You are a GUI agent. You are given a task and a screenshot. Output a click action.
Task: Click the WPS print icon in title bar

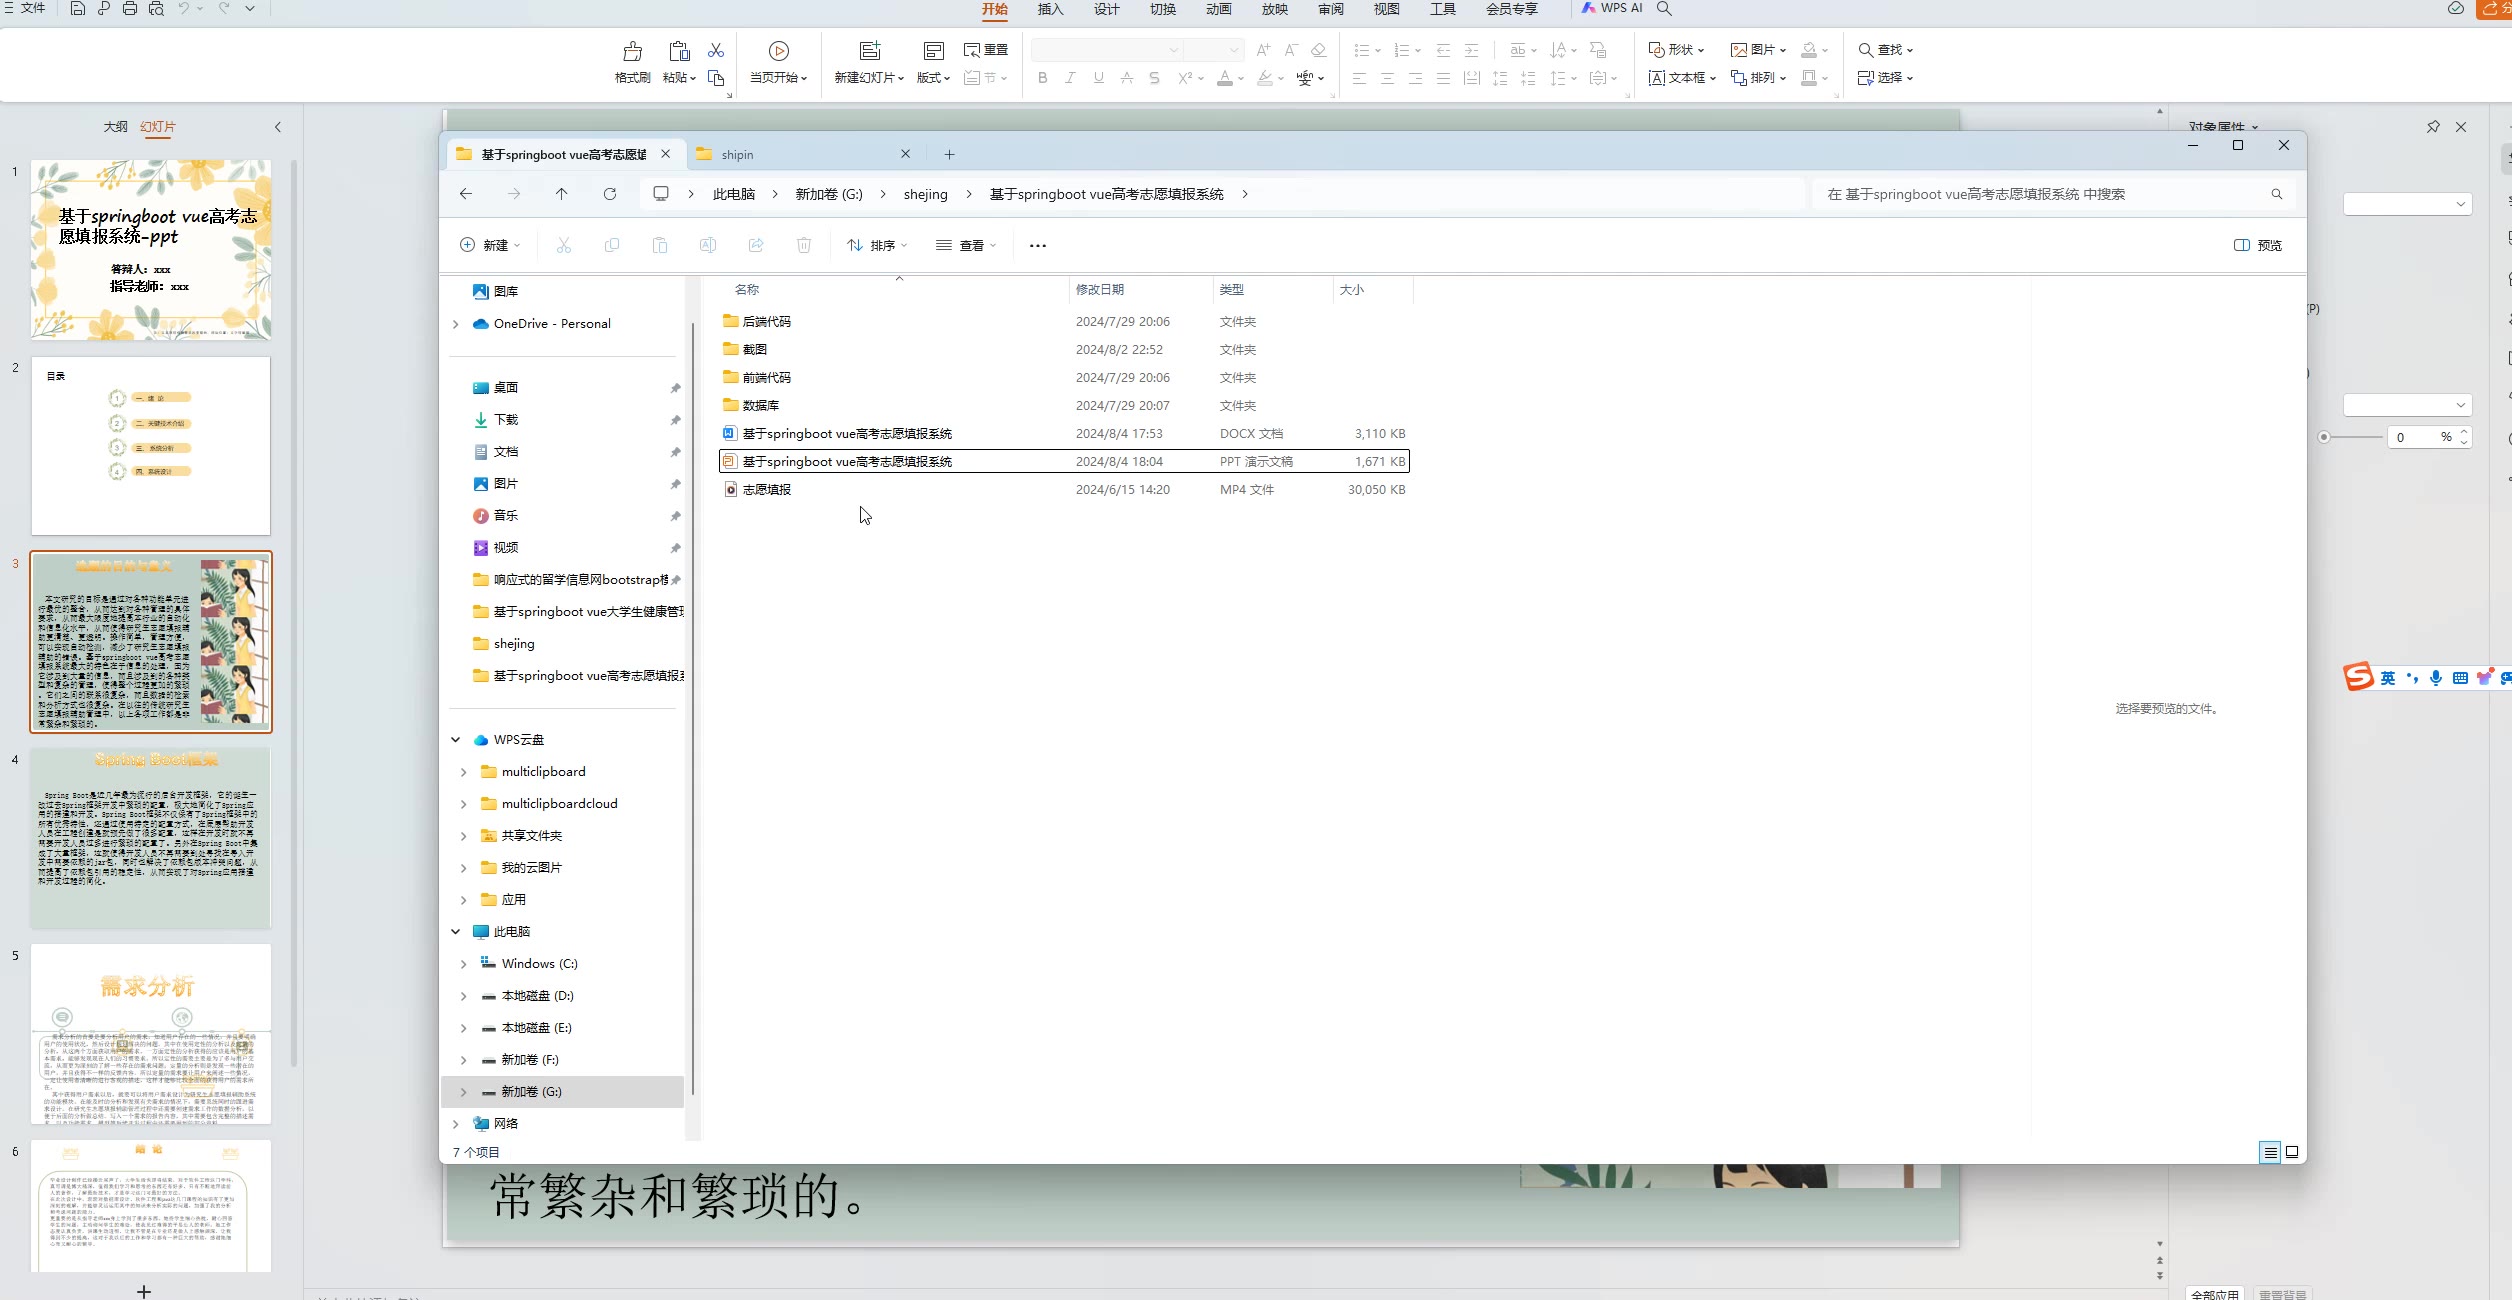tap(130, 9)
